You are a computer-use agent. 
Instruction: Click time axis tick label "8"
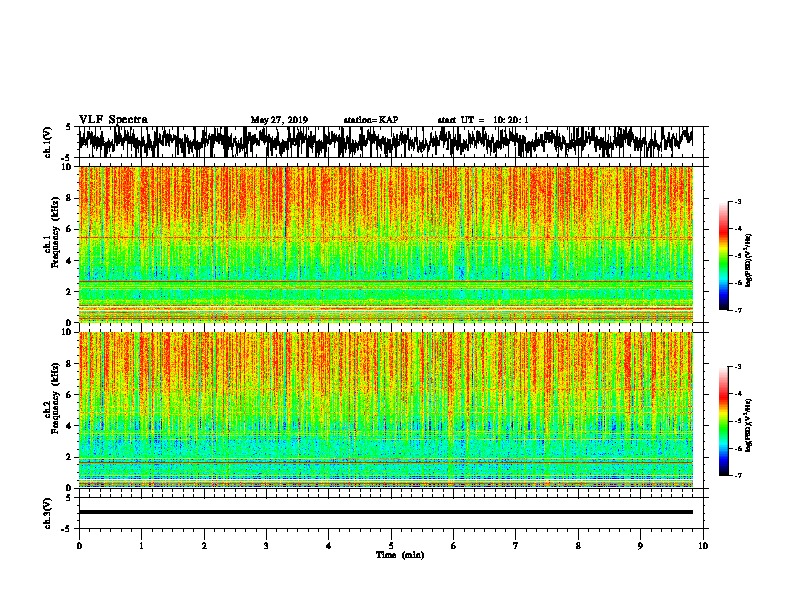[x=578, y=546]
